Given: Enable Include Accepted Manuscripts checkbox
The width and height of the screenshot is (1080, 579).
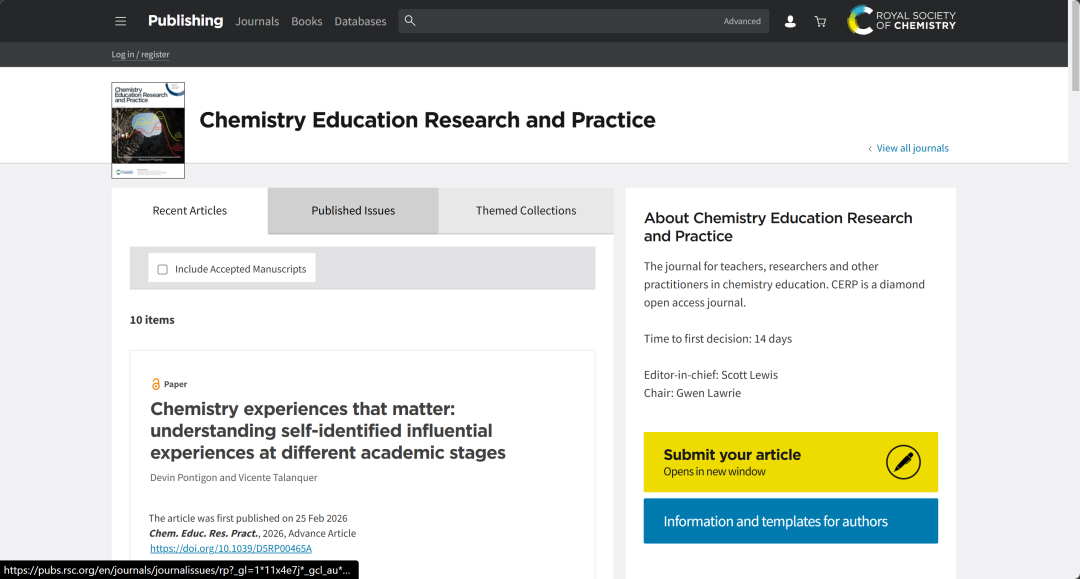Looking at the screenshot, I should tap(163, 269).
